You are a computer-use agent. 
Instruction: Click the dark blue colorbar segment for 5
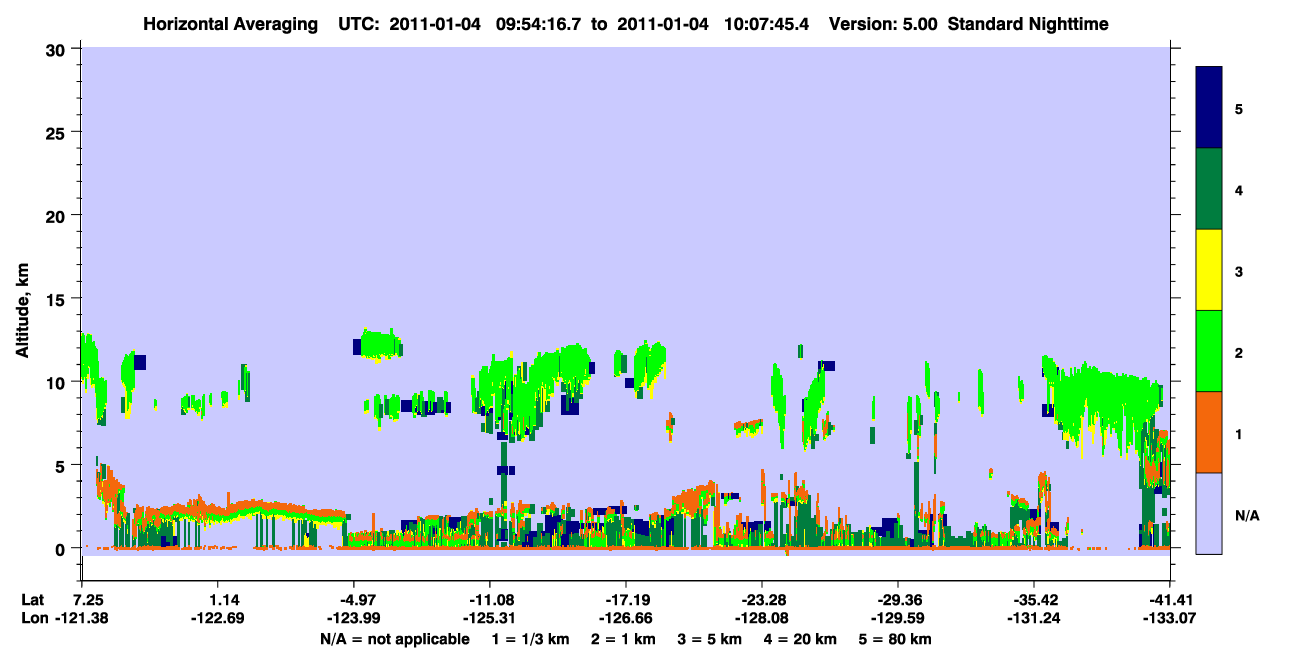(x=1209, y=108)
